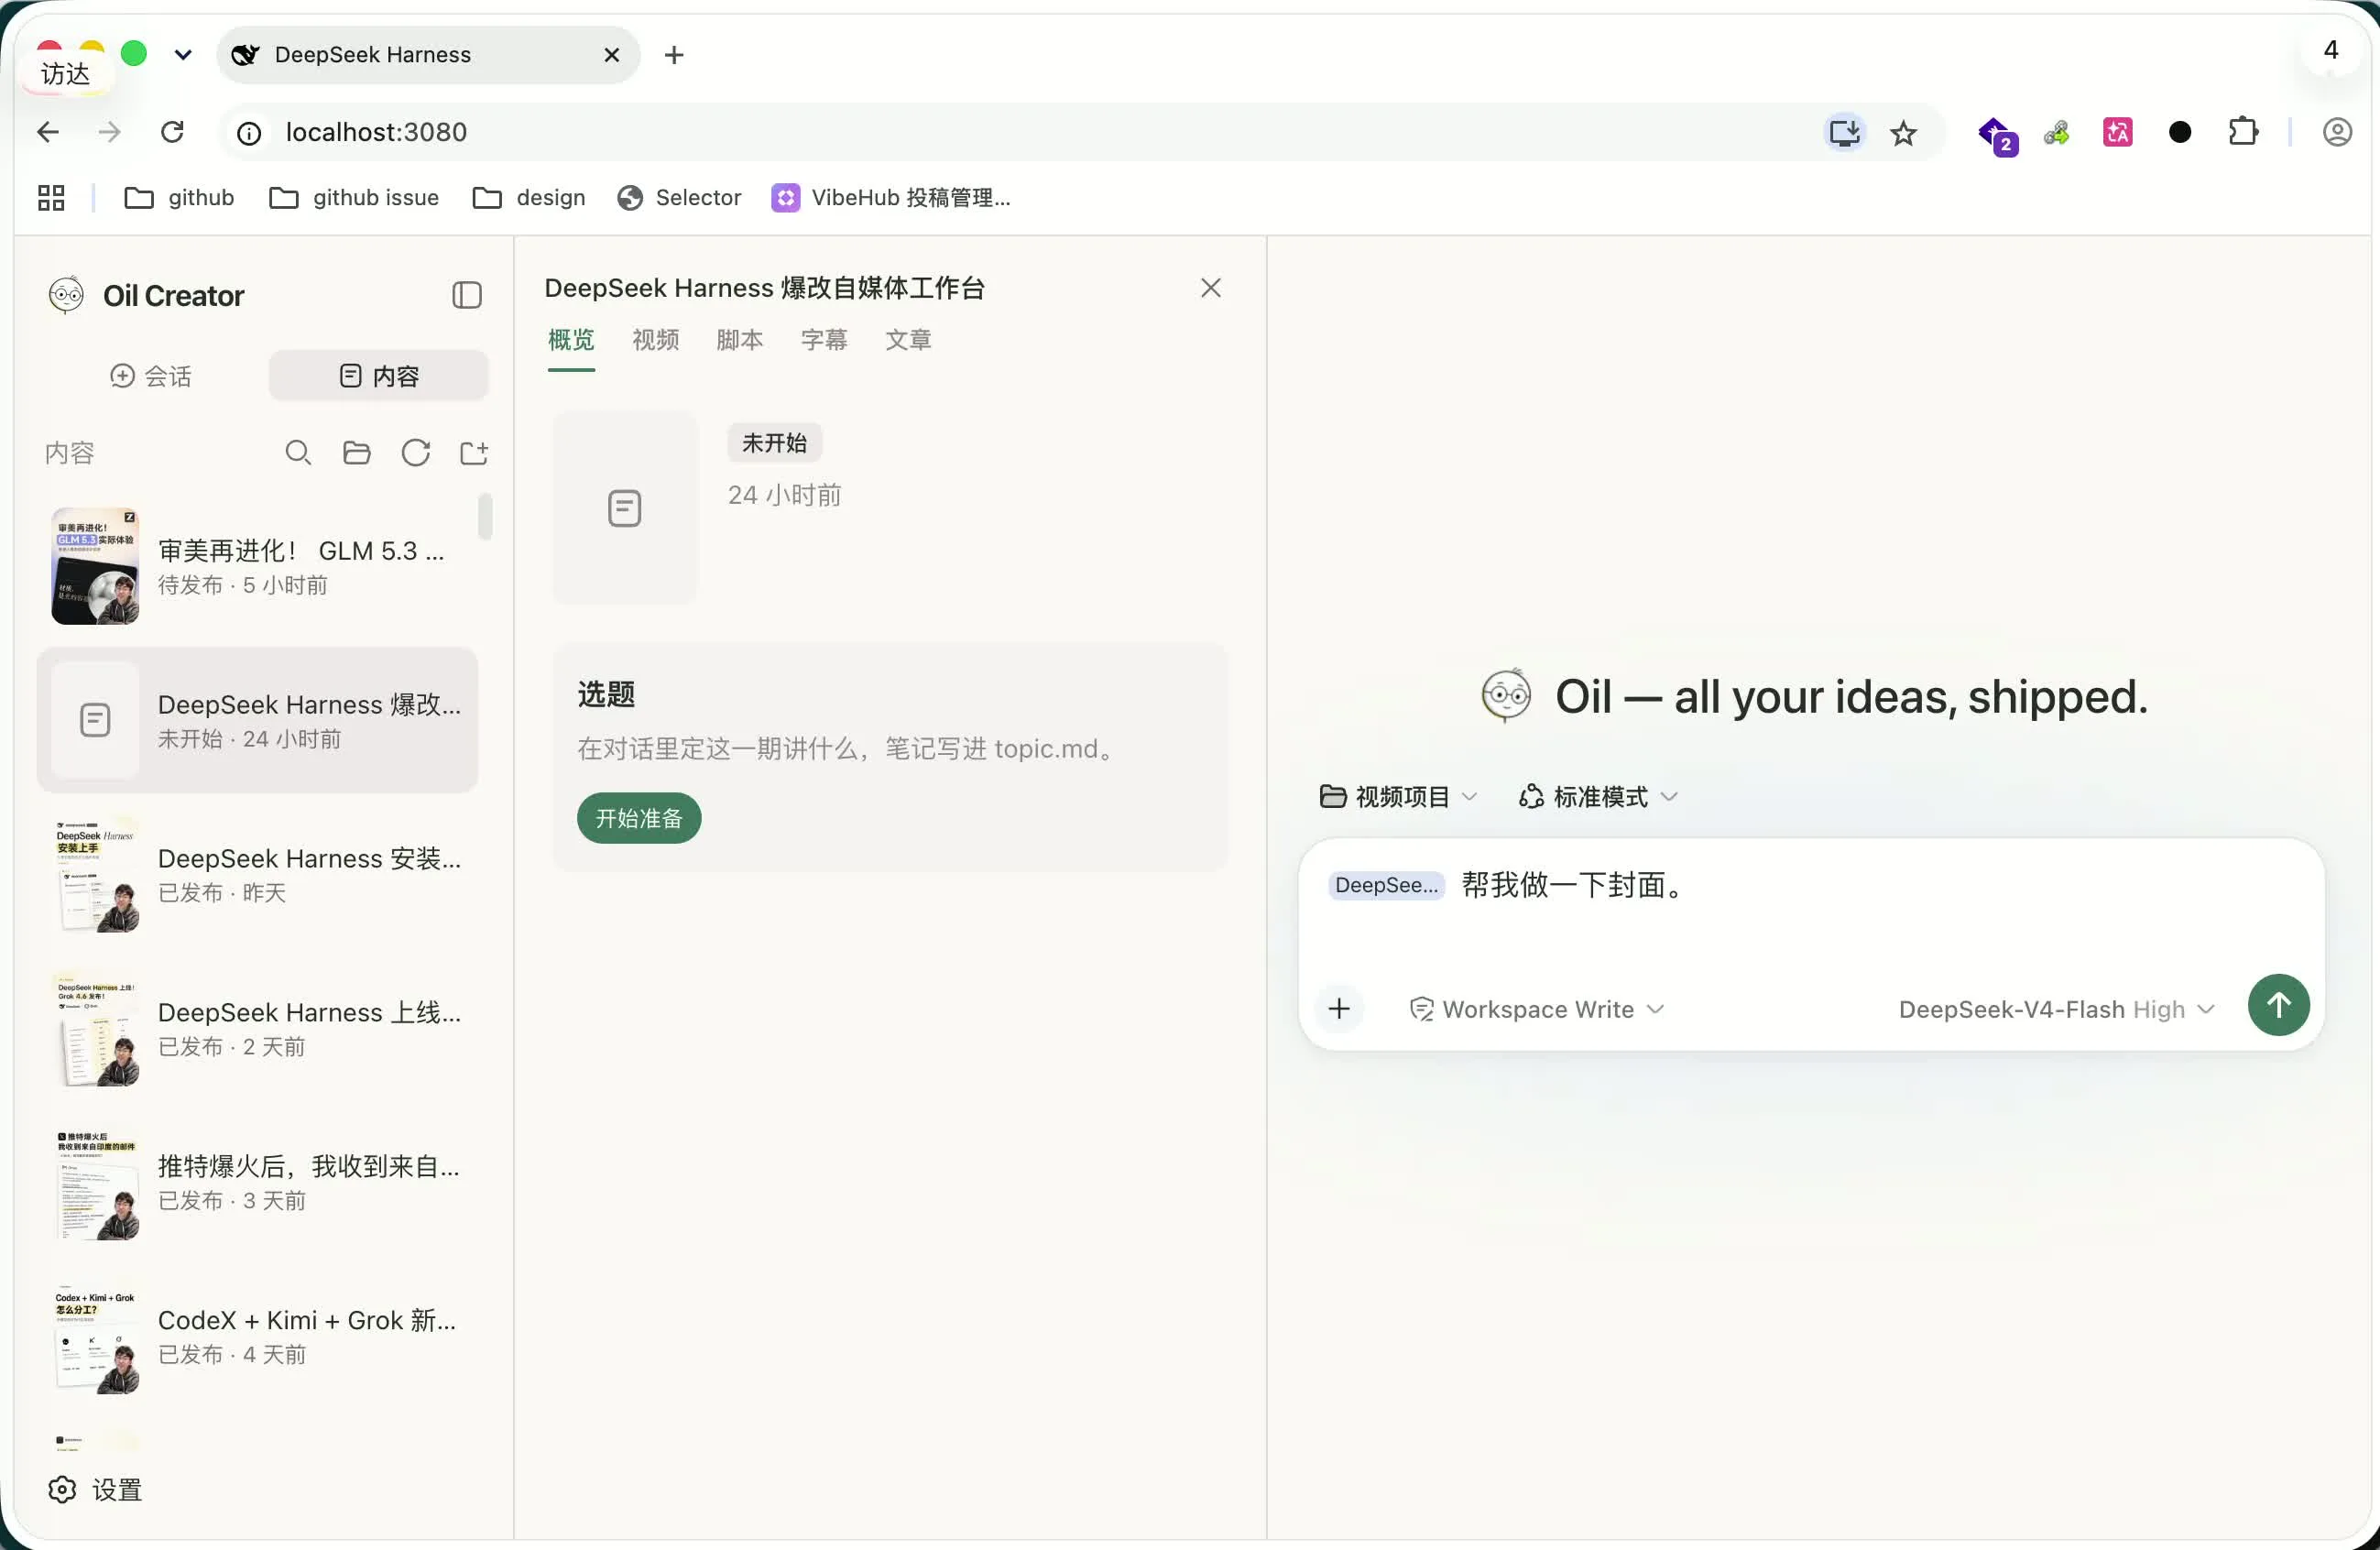The width and height of the screenshot is (2380, 1550).
Task: Open the 标准模式 dropdown
Action: 1598,796
